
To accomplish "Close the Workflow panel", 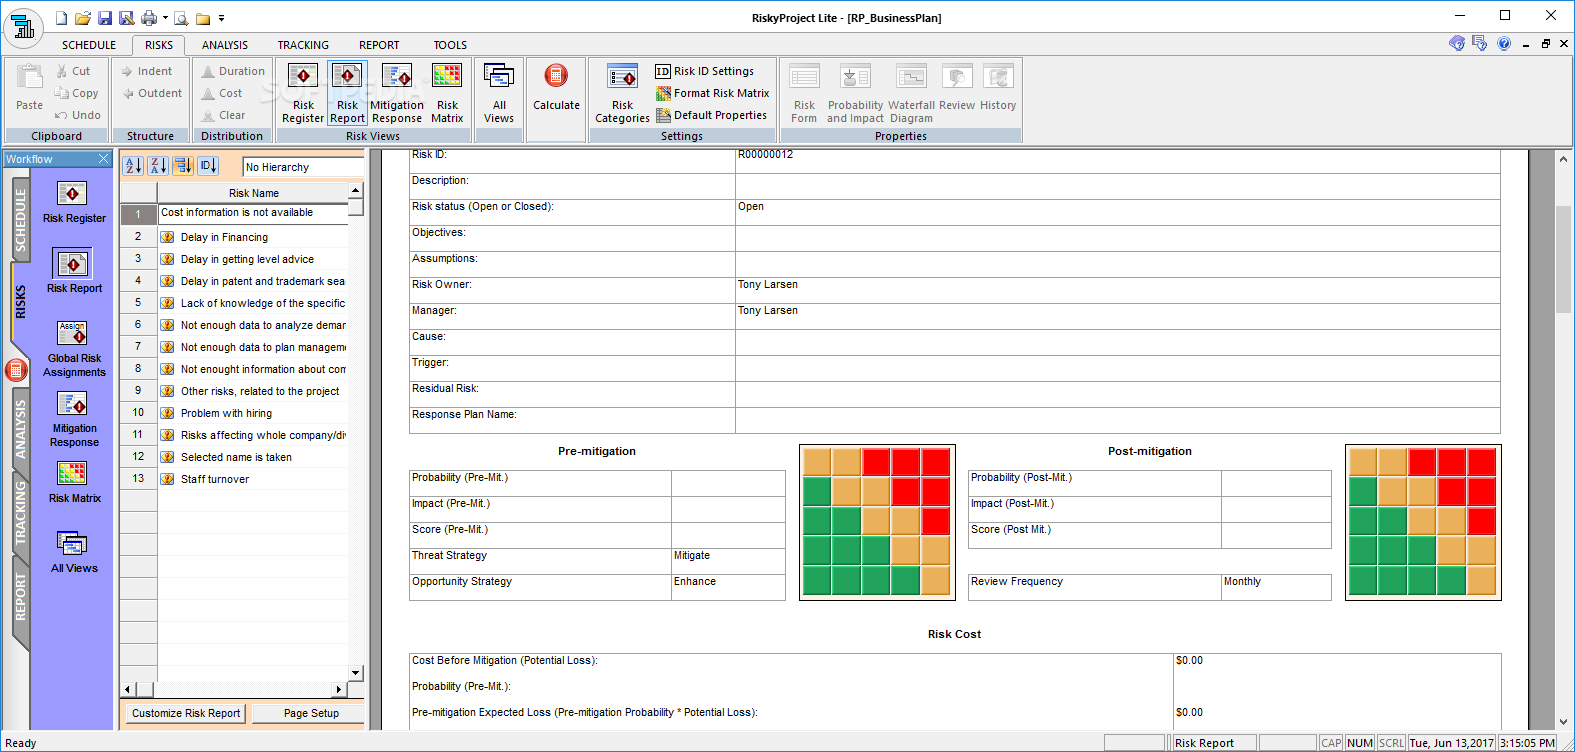I will click(103, 159).
